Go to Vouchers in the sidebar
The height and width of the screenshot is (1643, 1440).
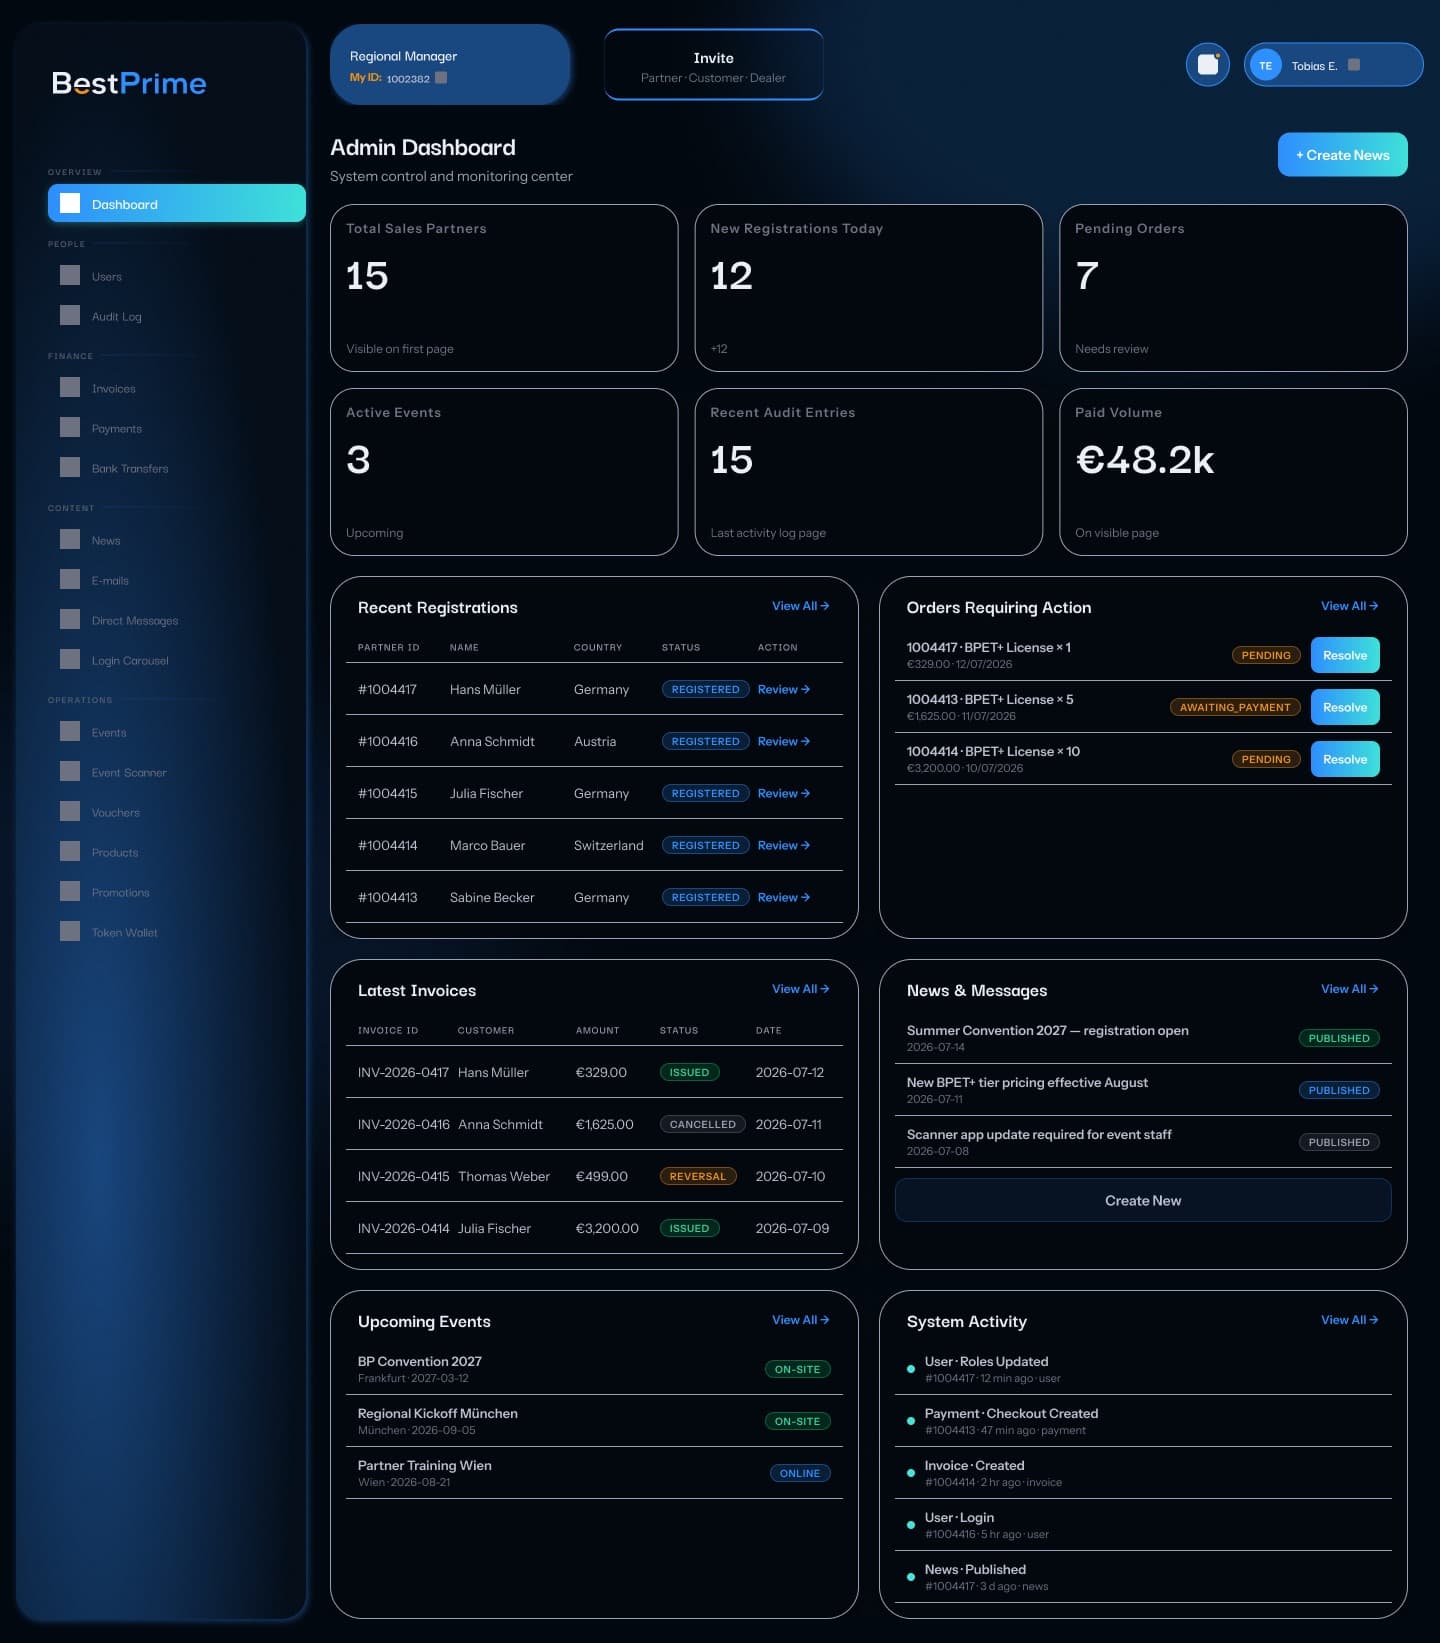pyautogui.click(x=177, y=812)
